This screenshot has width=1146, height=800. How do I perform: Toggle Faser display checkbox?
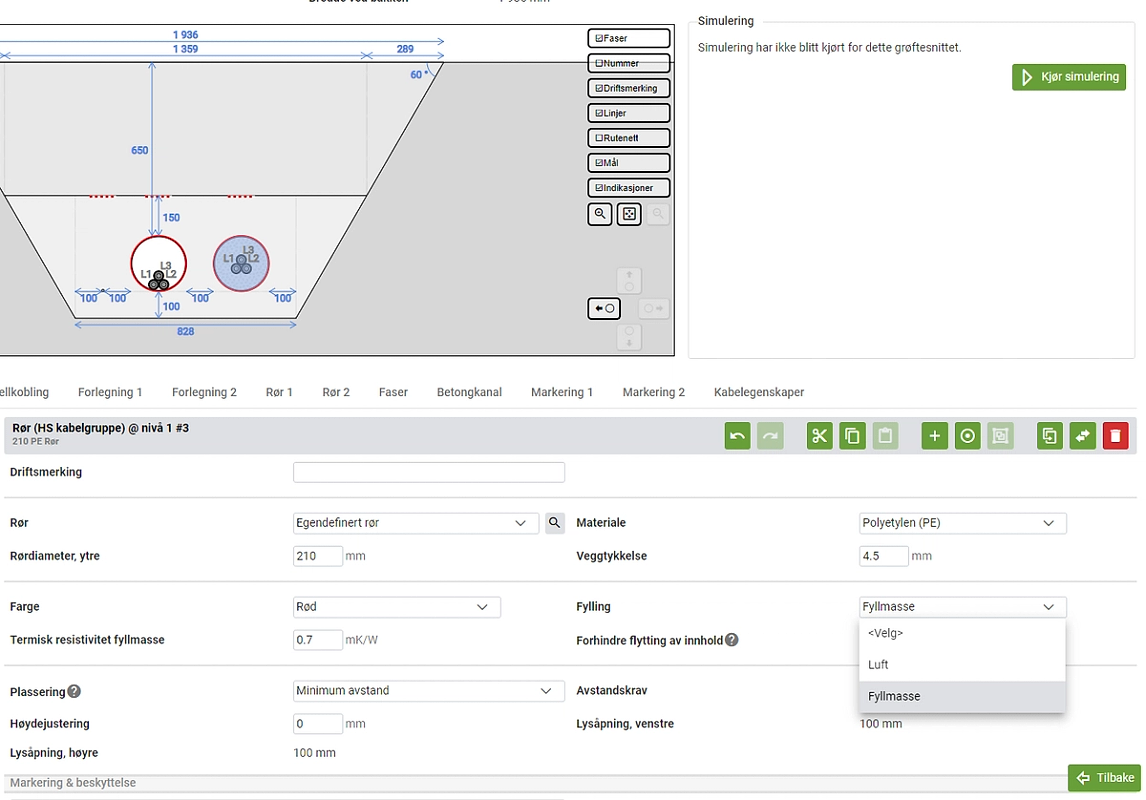[x=629, y=38]
